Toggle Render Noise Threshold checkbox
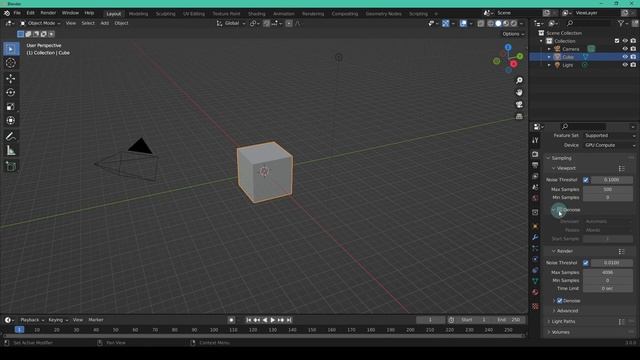This screenshot has height=360, width=640. (586, 263)
